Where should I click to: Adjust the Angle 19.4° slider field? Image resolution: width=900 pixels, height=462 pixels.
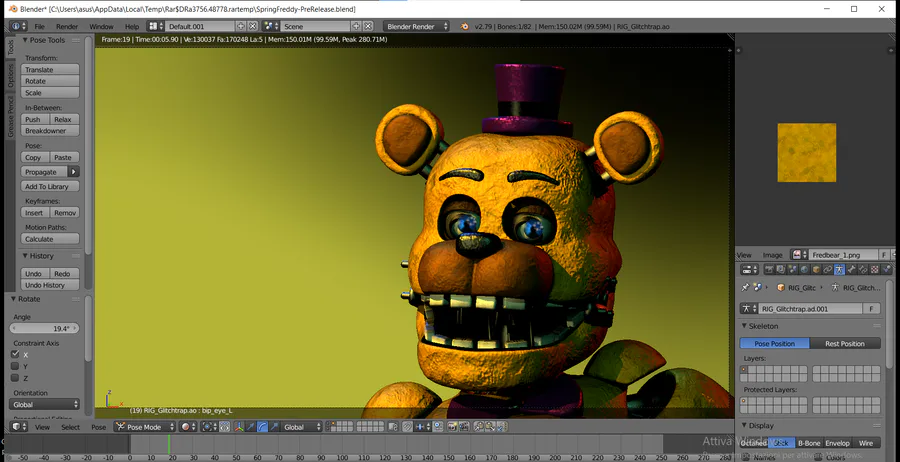point(44,328)
